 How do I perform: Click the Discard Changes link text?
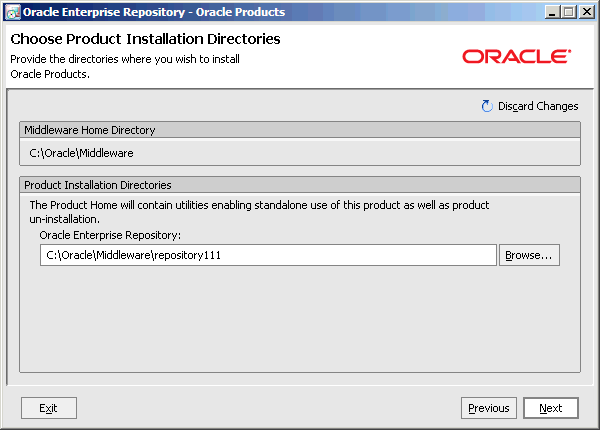(x=538, y=106)
